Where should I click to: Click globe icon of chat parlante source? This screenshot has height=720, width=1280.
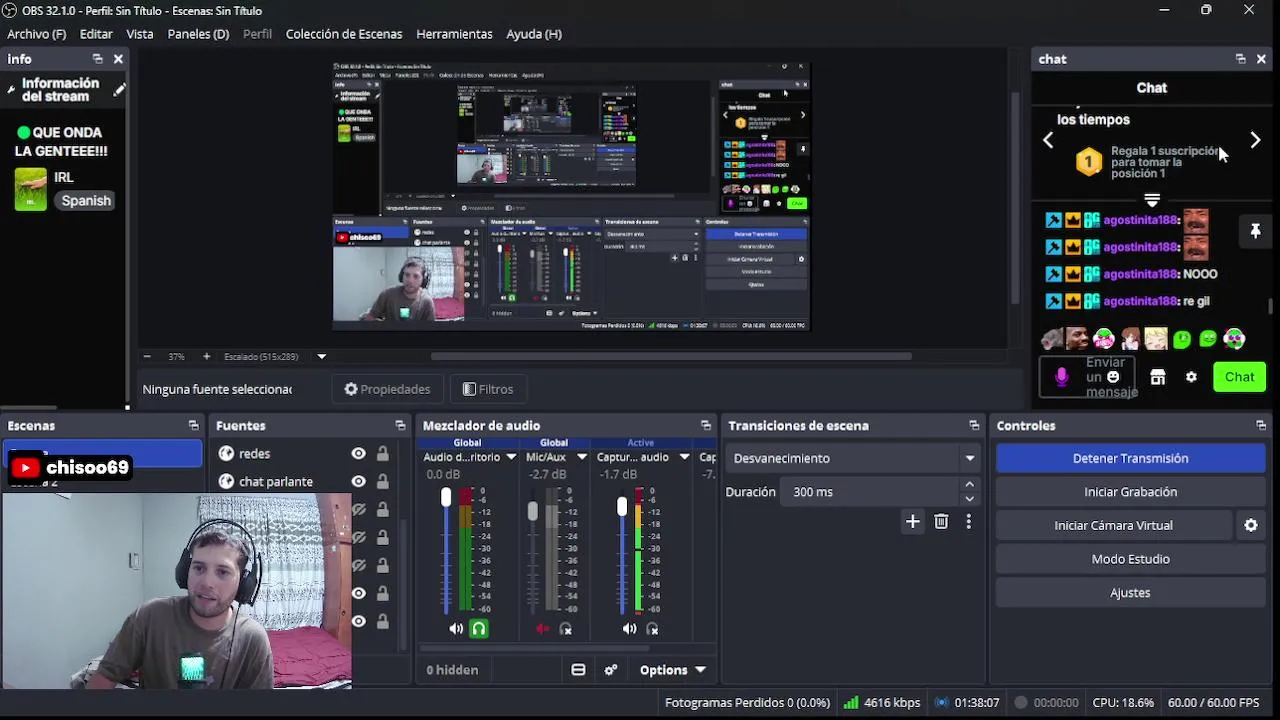point(226,481)
